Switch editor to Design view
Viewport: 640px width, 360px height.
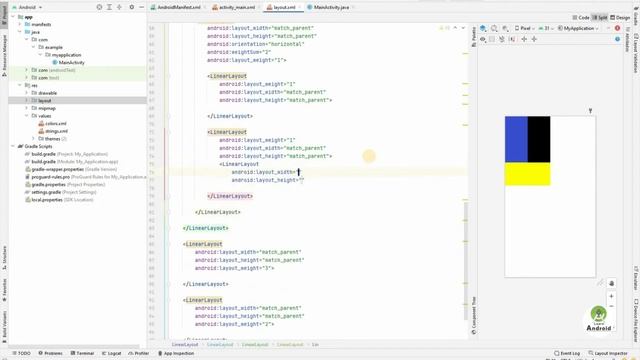[620, 18]
